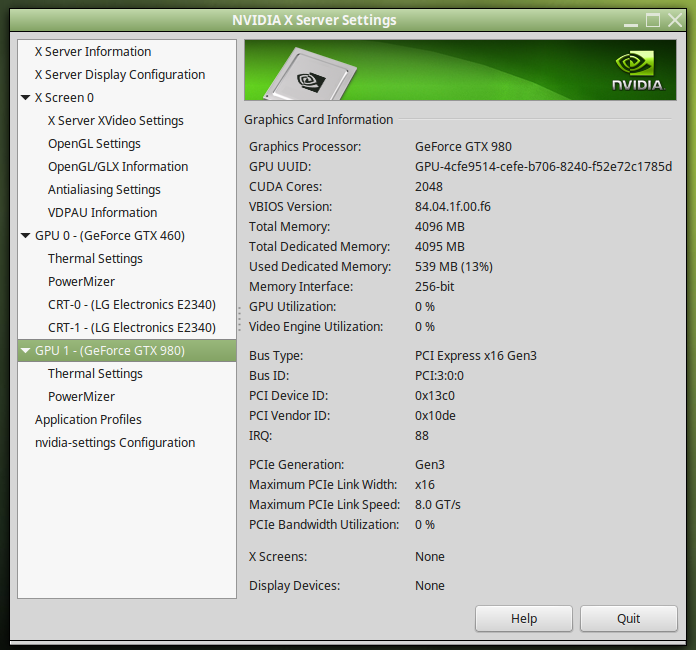Open OpenGL Settings page
This screenshot has width=696, height=650.
point(94,144)
